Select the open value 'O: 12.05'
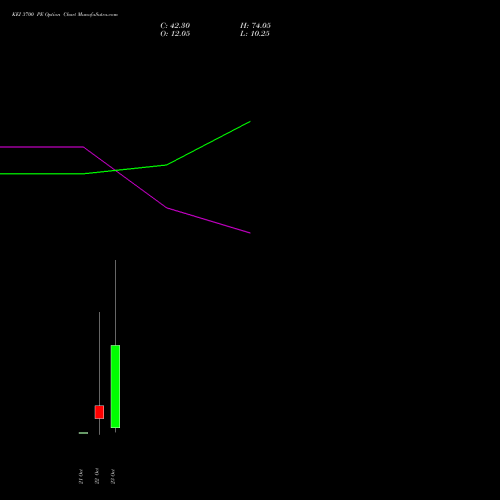500x500 pixels. click(175, 34)
